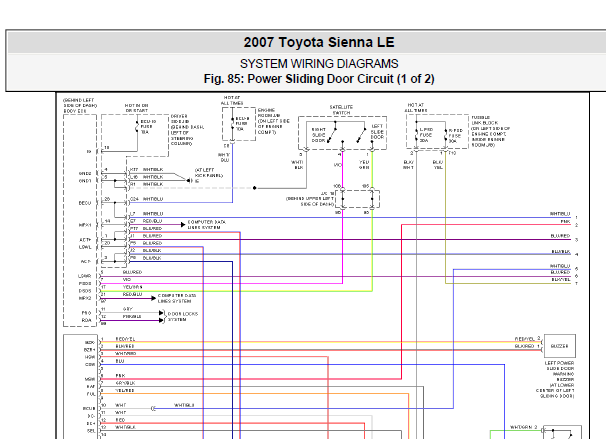Image resolution: width=606 pixels, height=439 pixels.
Task: Click 'BLK/YEL' at right-edge connector 7
Action: pyautogui.click(x=561, y=279)
